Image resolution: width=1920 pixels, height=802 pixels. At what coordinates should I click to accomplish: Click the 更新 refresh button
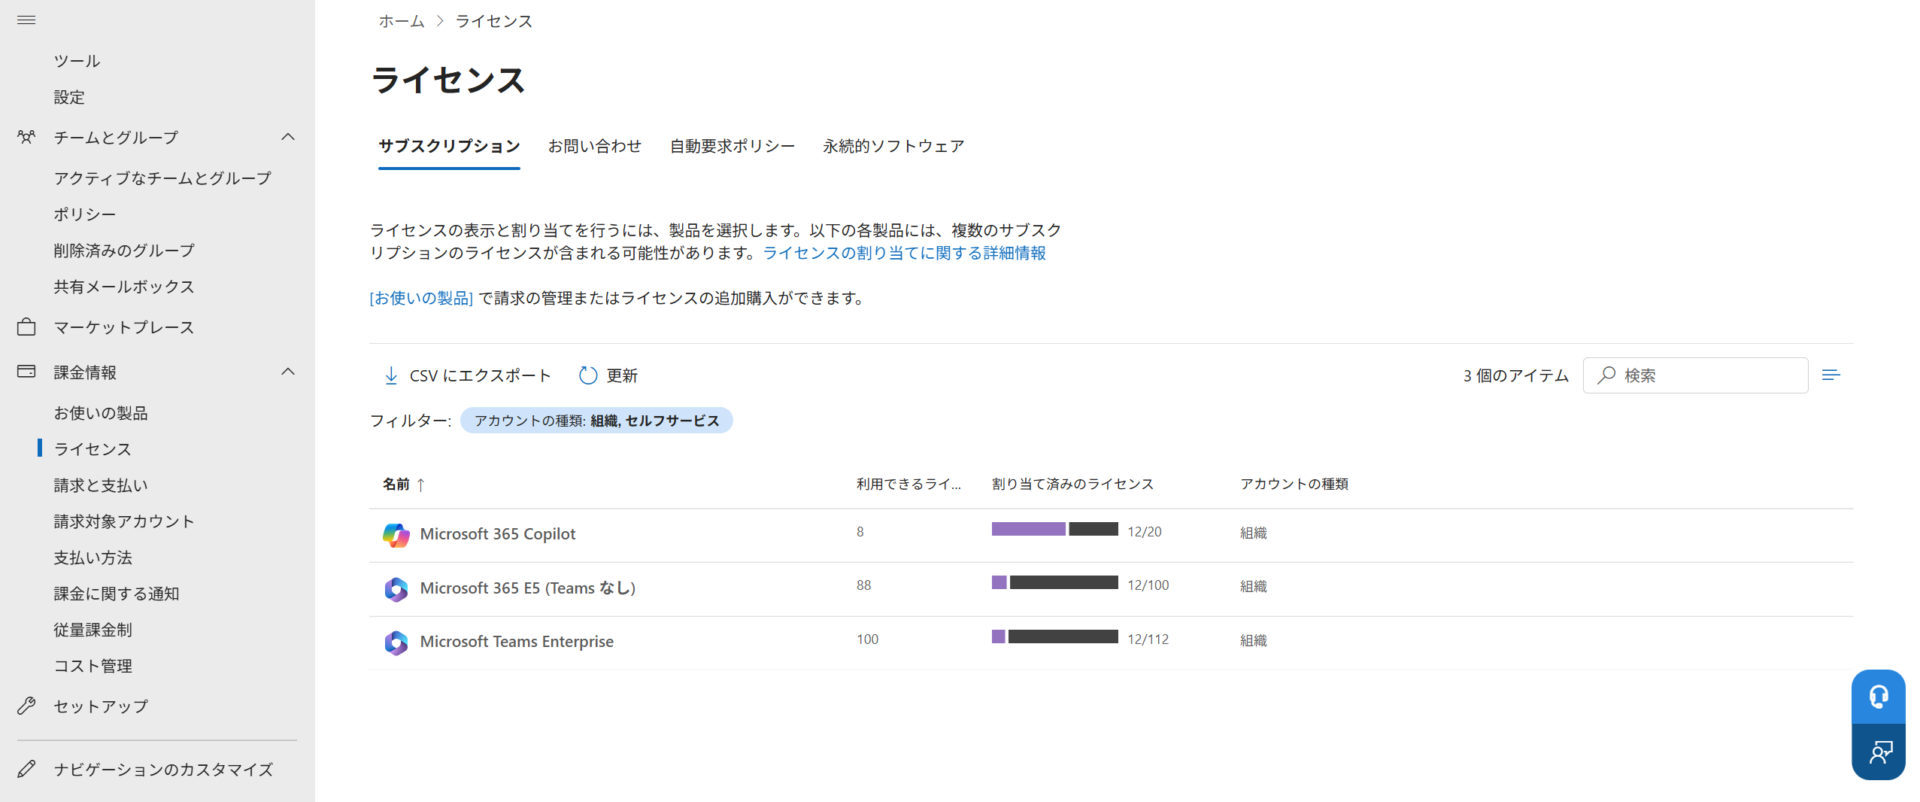click(x=608, y=376)
